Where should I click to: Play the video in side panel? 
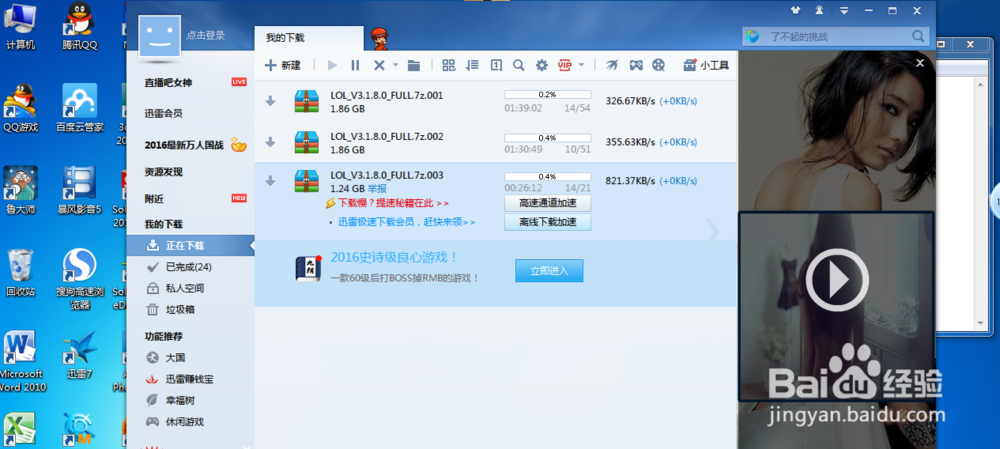837,279
